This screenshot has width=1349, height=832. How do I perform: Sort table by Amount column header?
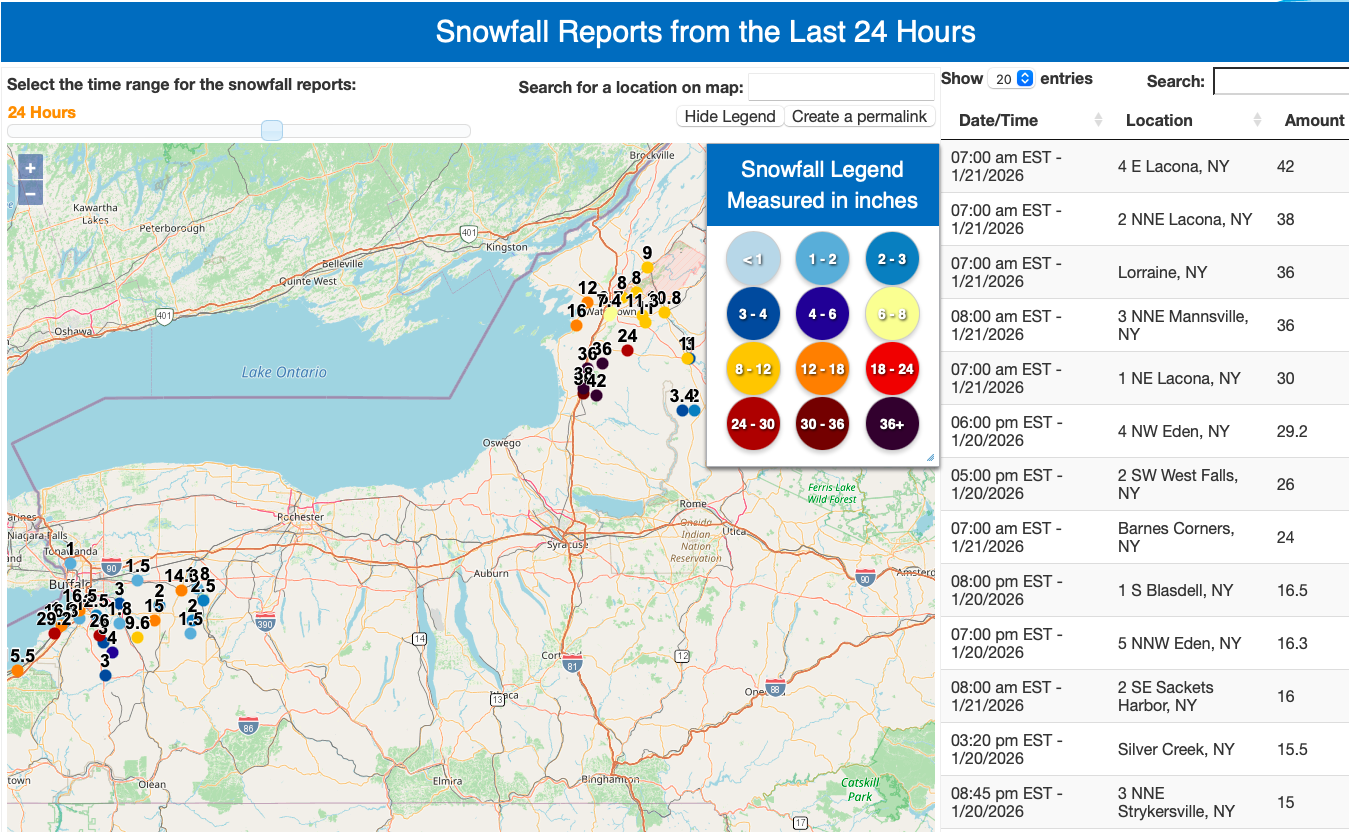pyautogui.click(x=1313, y=120)
